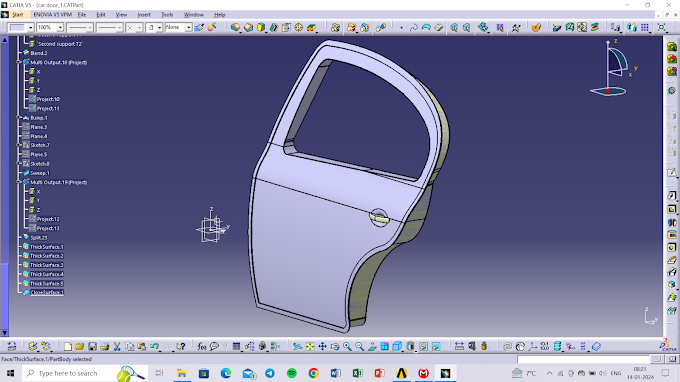Screen dimensions: 680x382
Task: Click the Fit All In view icon
Action: 310,346
